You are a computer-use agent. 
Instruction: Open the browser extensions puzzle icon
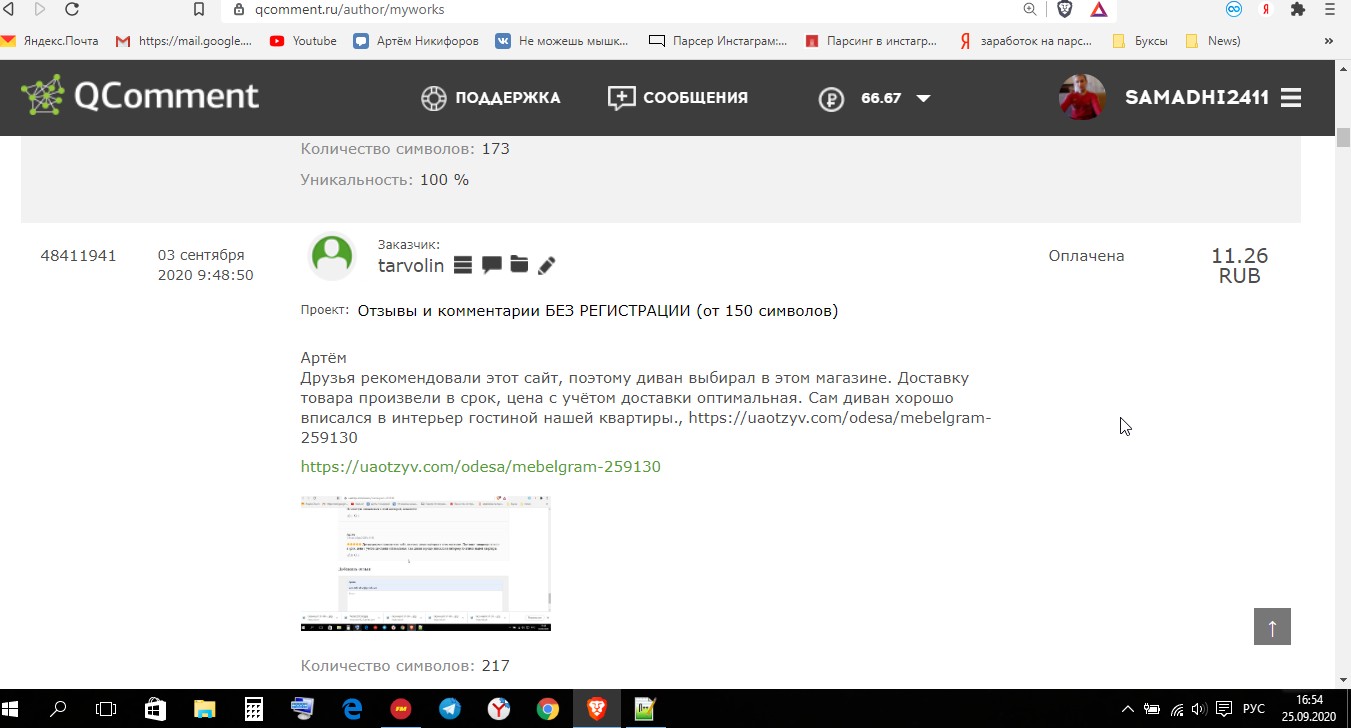click(1298, 10)
